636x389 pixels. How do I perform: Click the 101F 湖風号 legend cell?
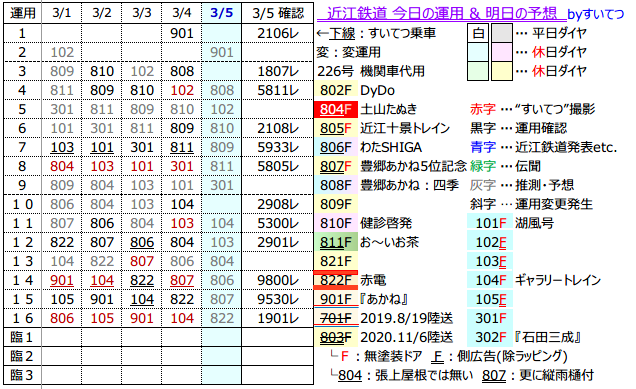[490, 223]
